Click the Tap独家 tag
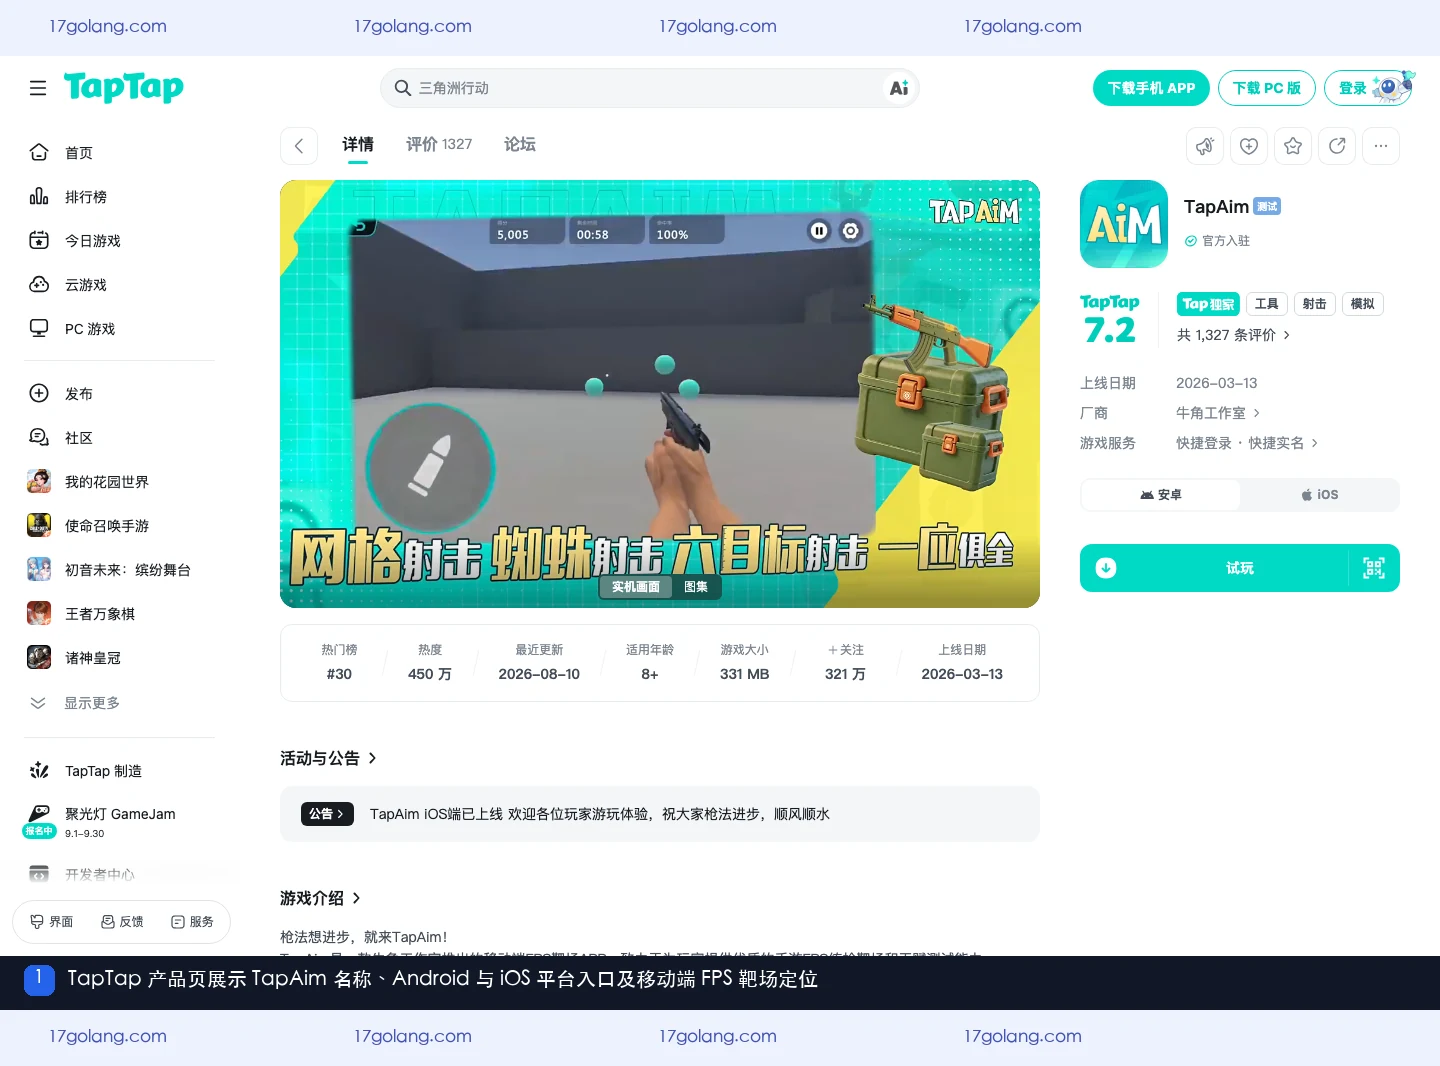The height and width of the screenshot is (1066, 1440). 1209,304
